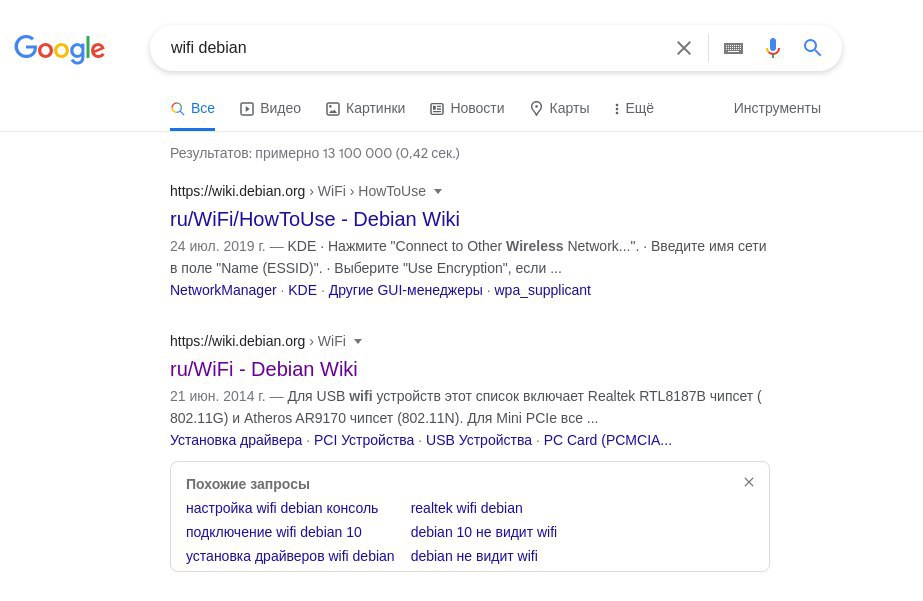The width and height of the screenshot is (923, 601).
Task: Expand dropdown arrow next to second result's WiFi URL
Action: pyautogui.click(x=357, y=341)
